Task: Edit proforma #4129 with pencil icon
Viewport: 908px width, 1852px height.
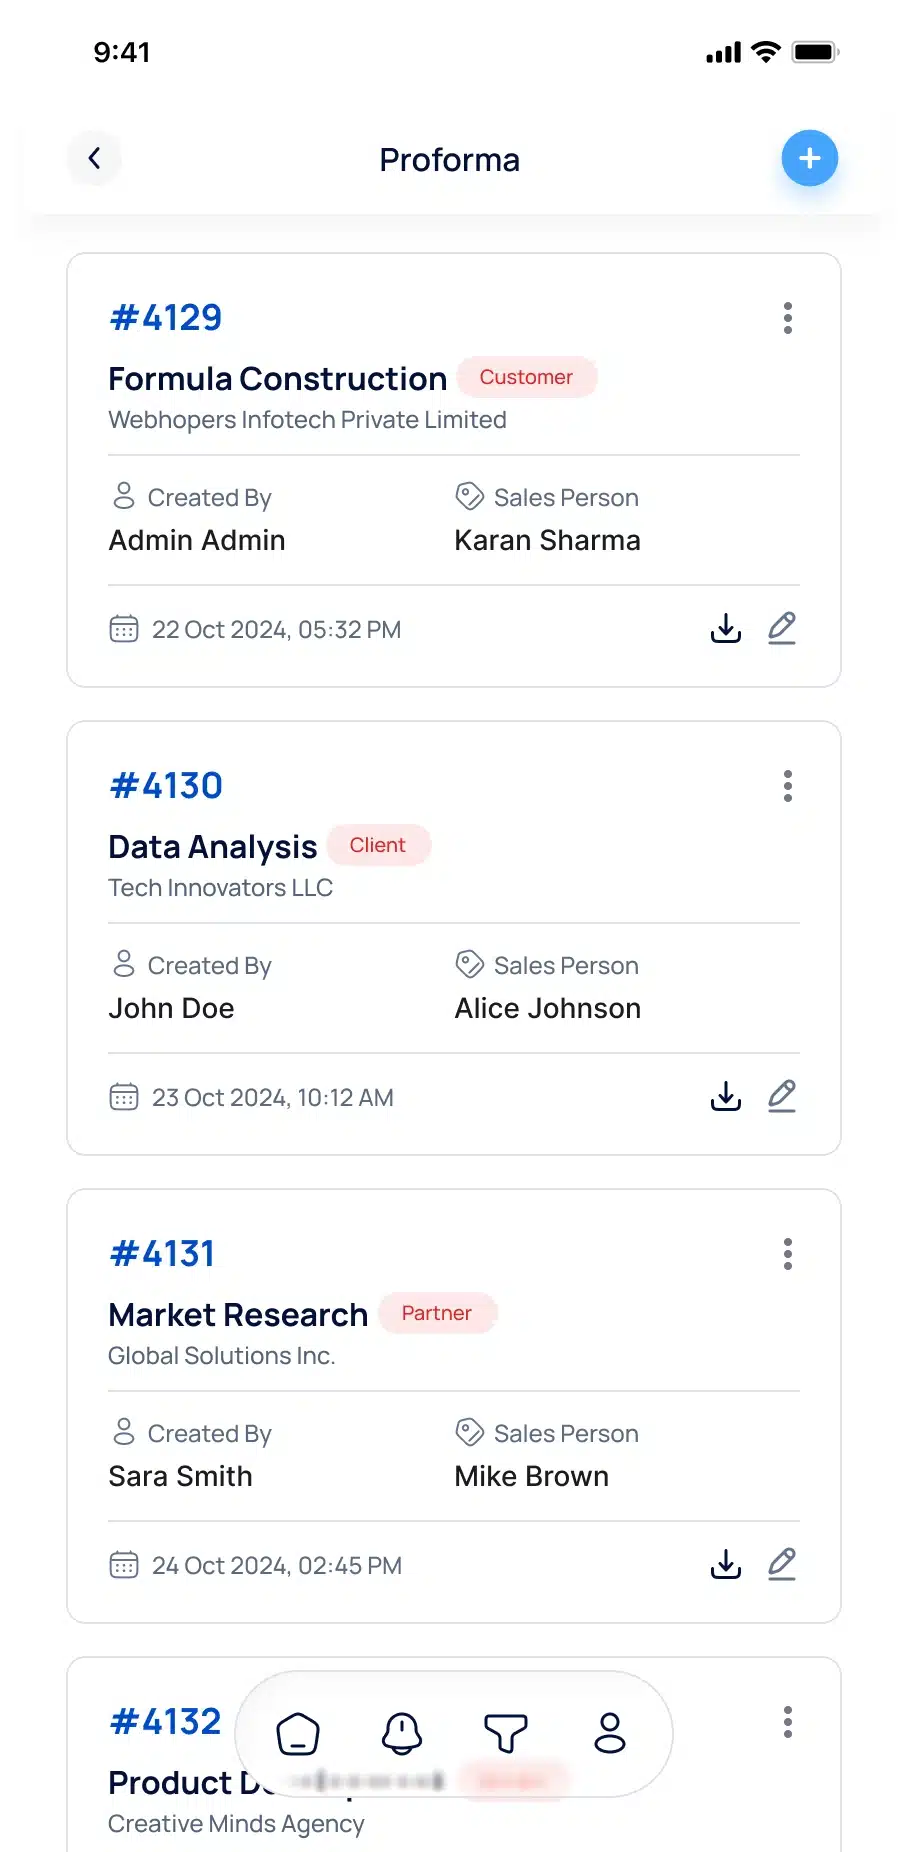Action: pyautogui.click(x=782, y=628)
